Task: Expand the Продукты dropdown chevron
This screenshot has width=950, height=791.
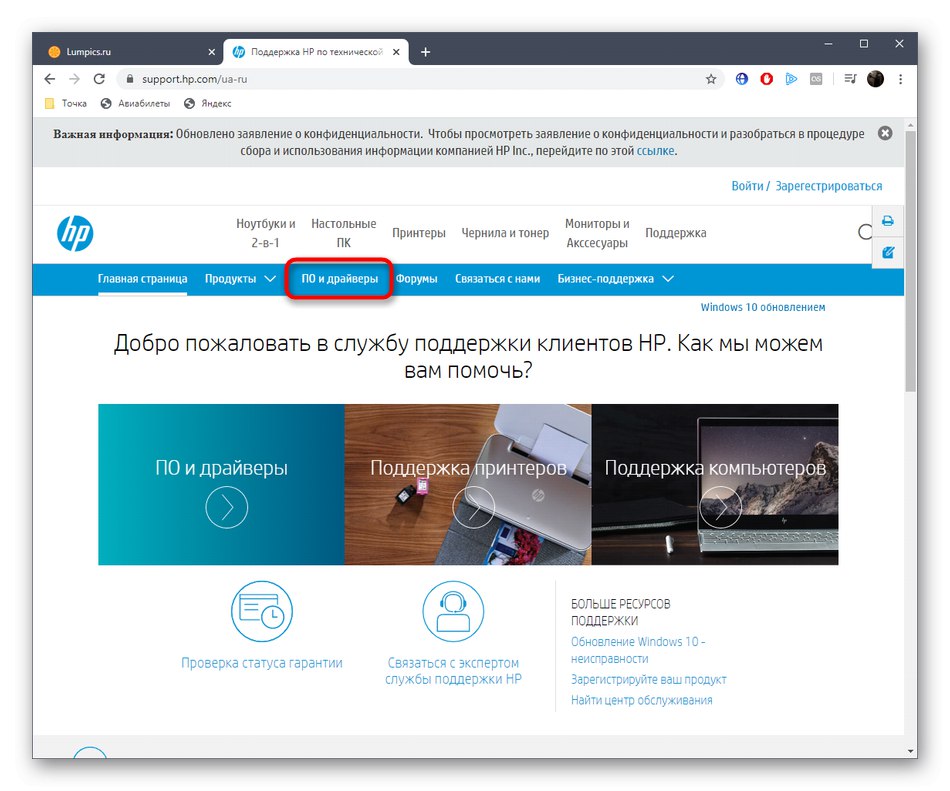Action: click(x=270, y=279)
